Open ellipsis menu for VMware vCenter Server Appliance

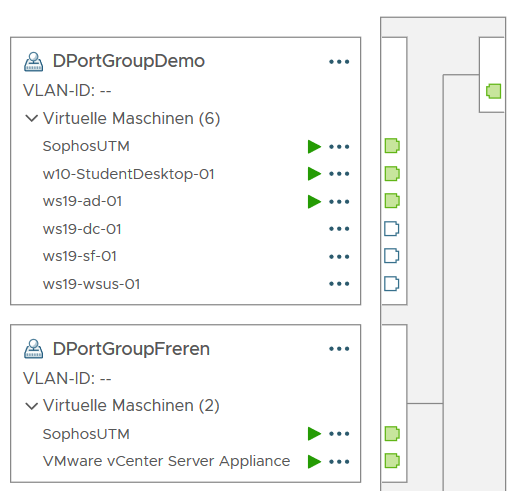click(x=339, y=462)
